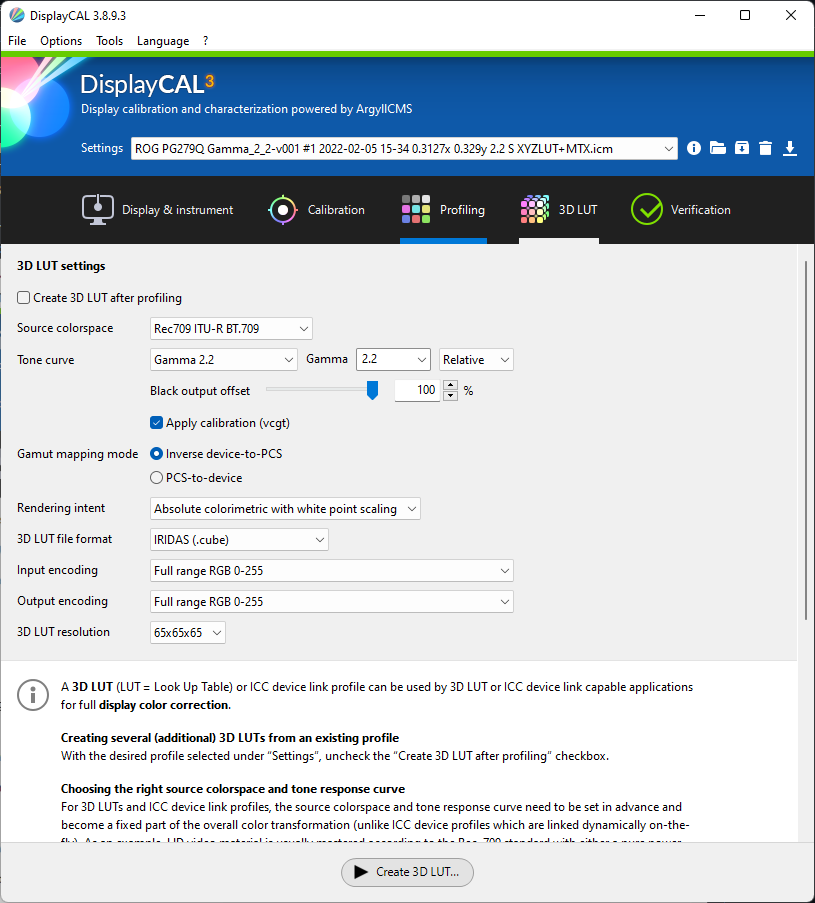Increase Black output offset with up arrow
Image resolution: width=815 pixels, height=903 pixels.
451,385
